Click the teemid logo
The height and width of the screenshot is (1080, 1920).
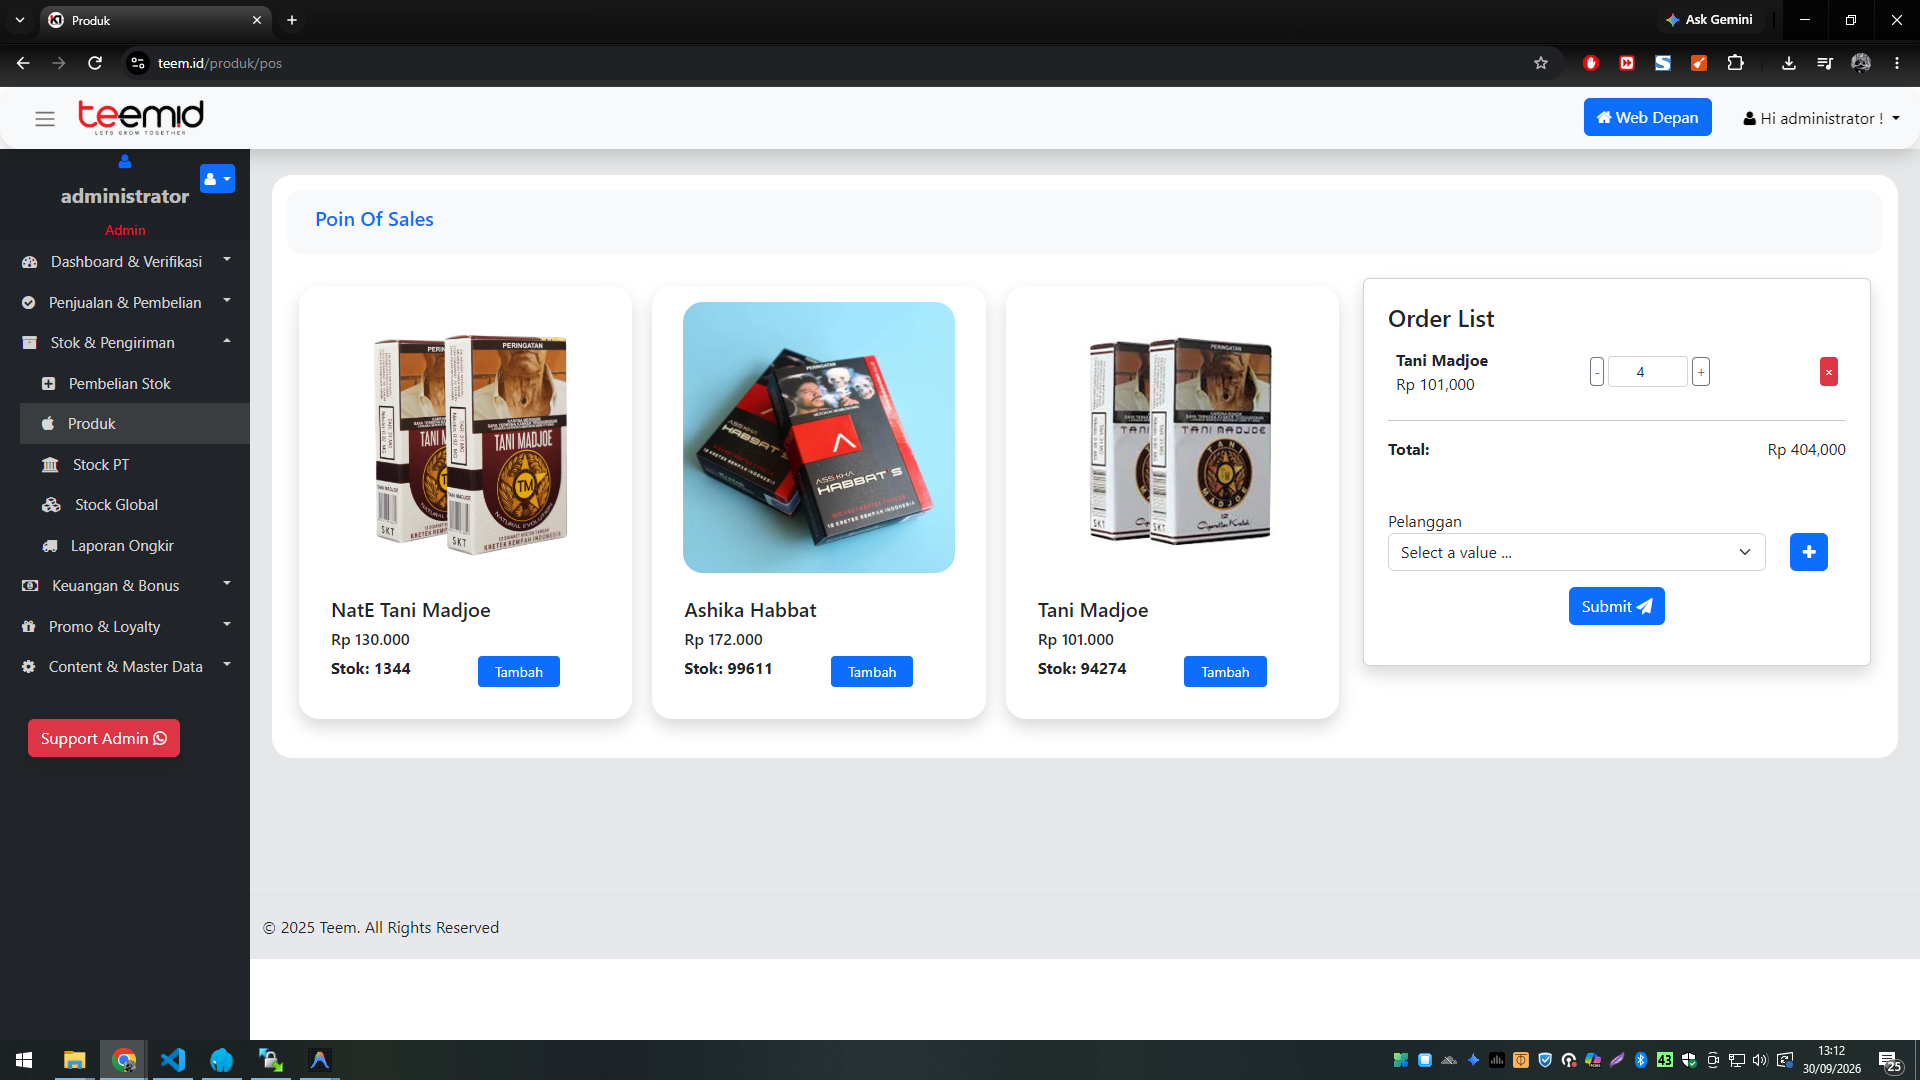coord(141,117)
